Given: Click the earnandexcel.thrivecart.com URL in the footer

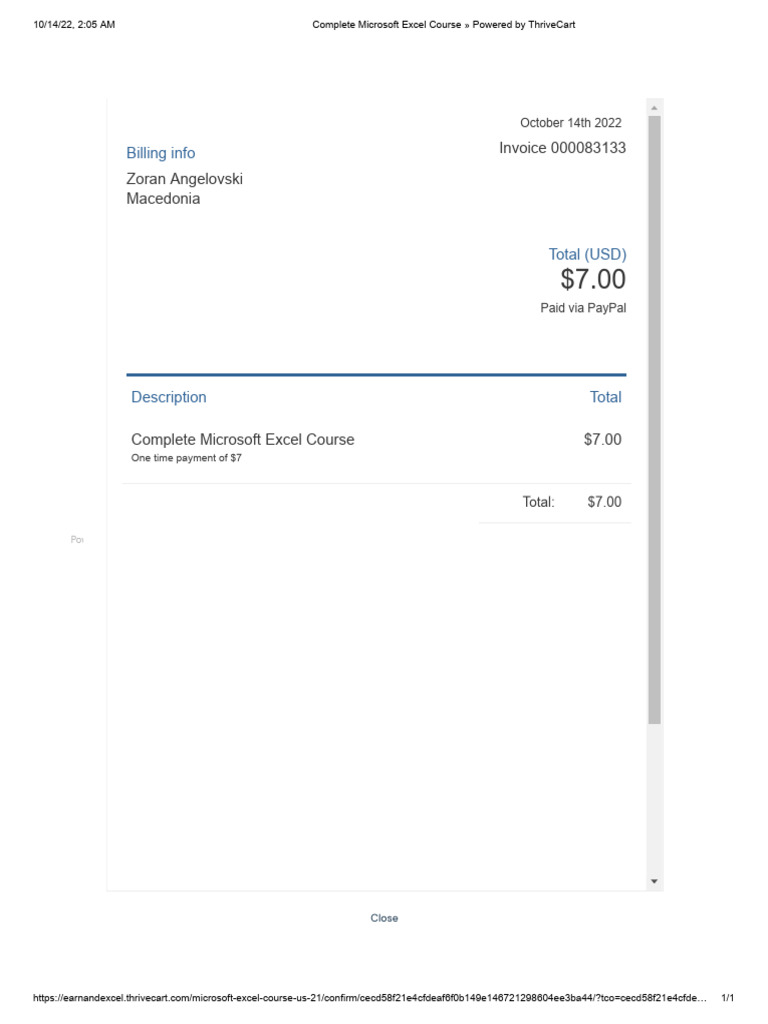Looking at the screenshot, I should (x=370, y=998).
